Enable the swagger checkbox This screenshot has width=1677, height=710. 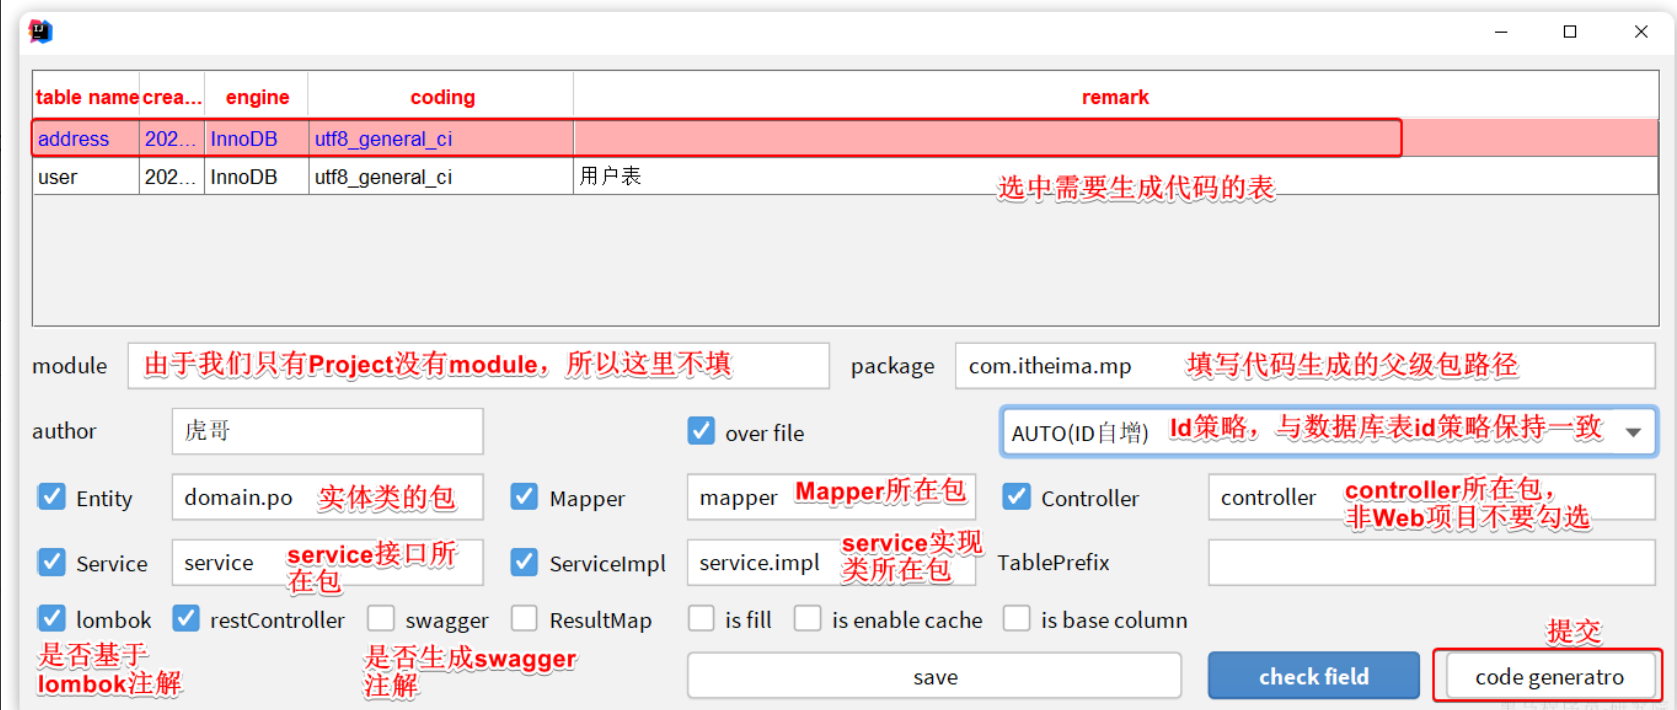coord(380,619)
